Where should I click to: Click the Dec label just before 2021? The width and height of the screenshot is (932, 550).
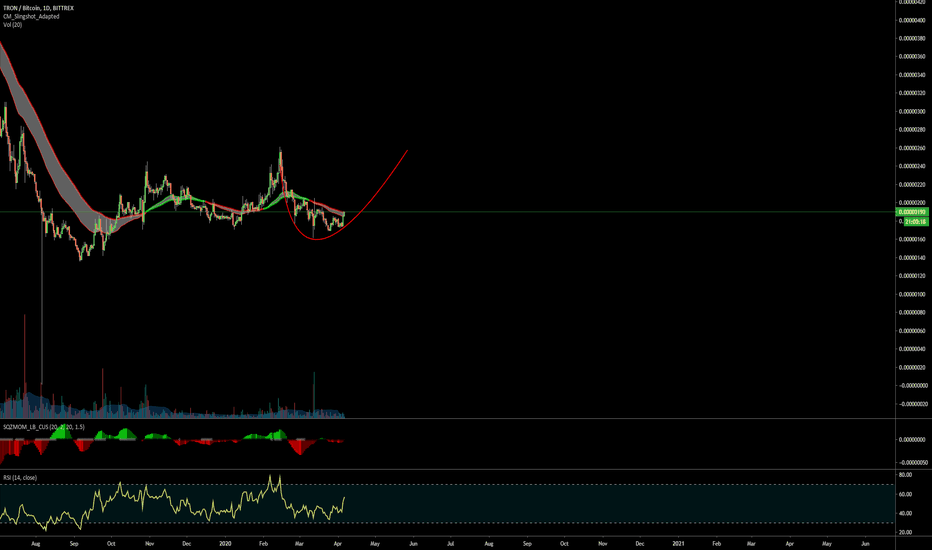[x=640, y=543]
